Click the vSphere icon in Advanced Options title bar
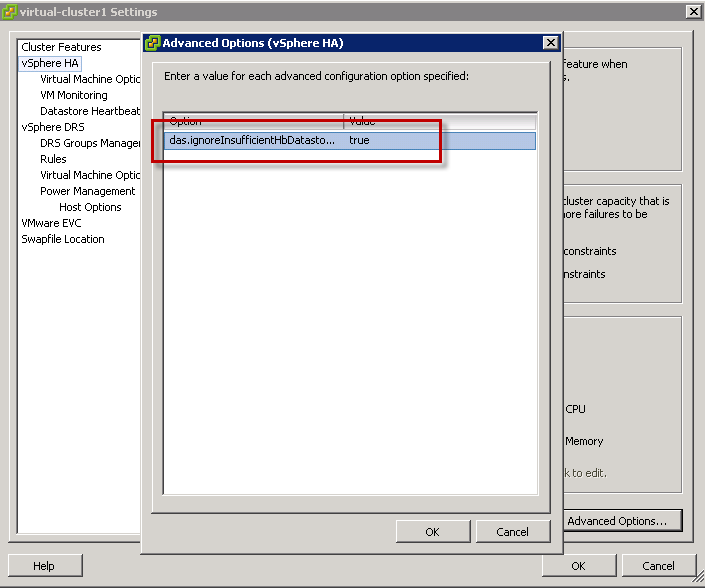 [x=152, y=43]
